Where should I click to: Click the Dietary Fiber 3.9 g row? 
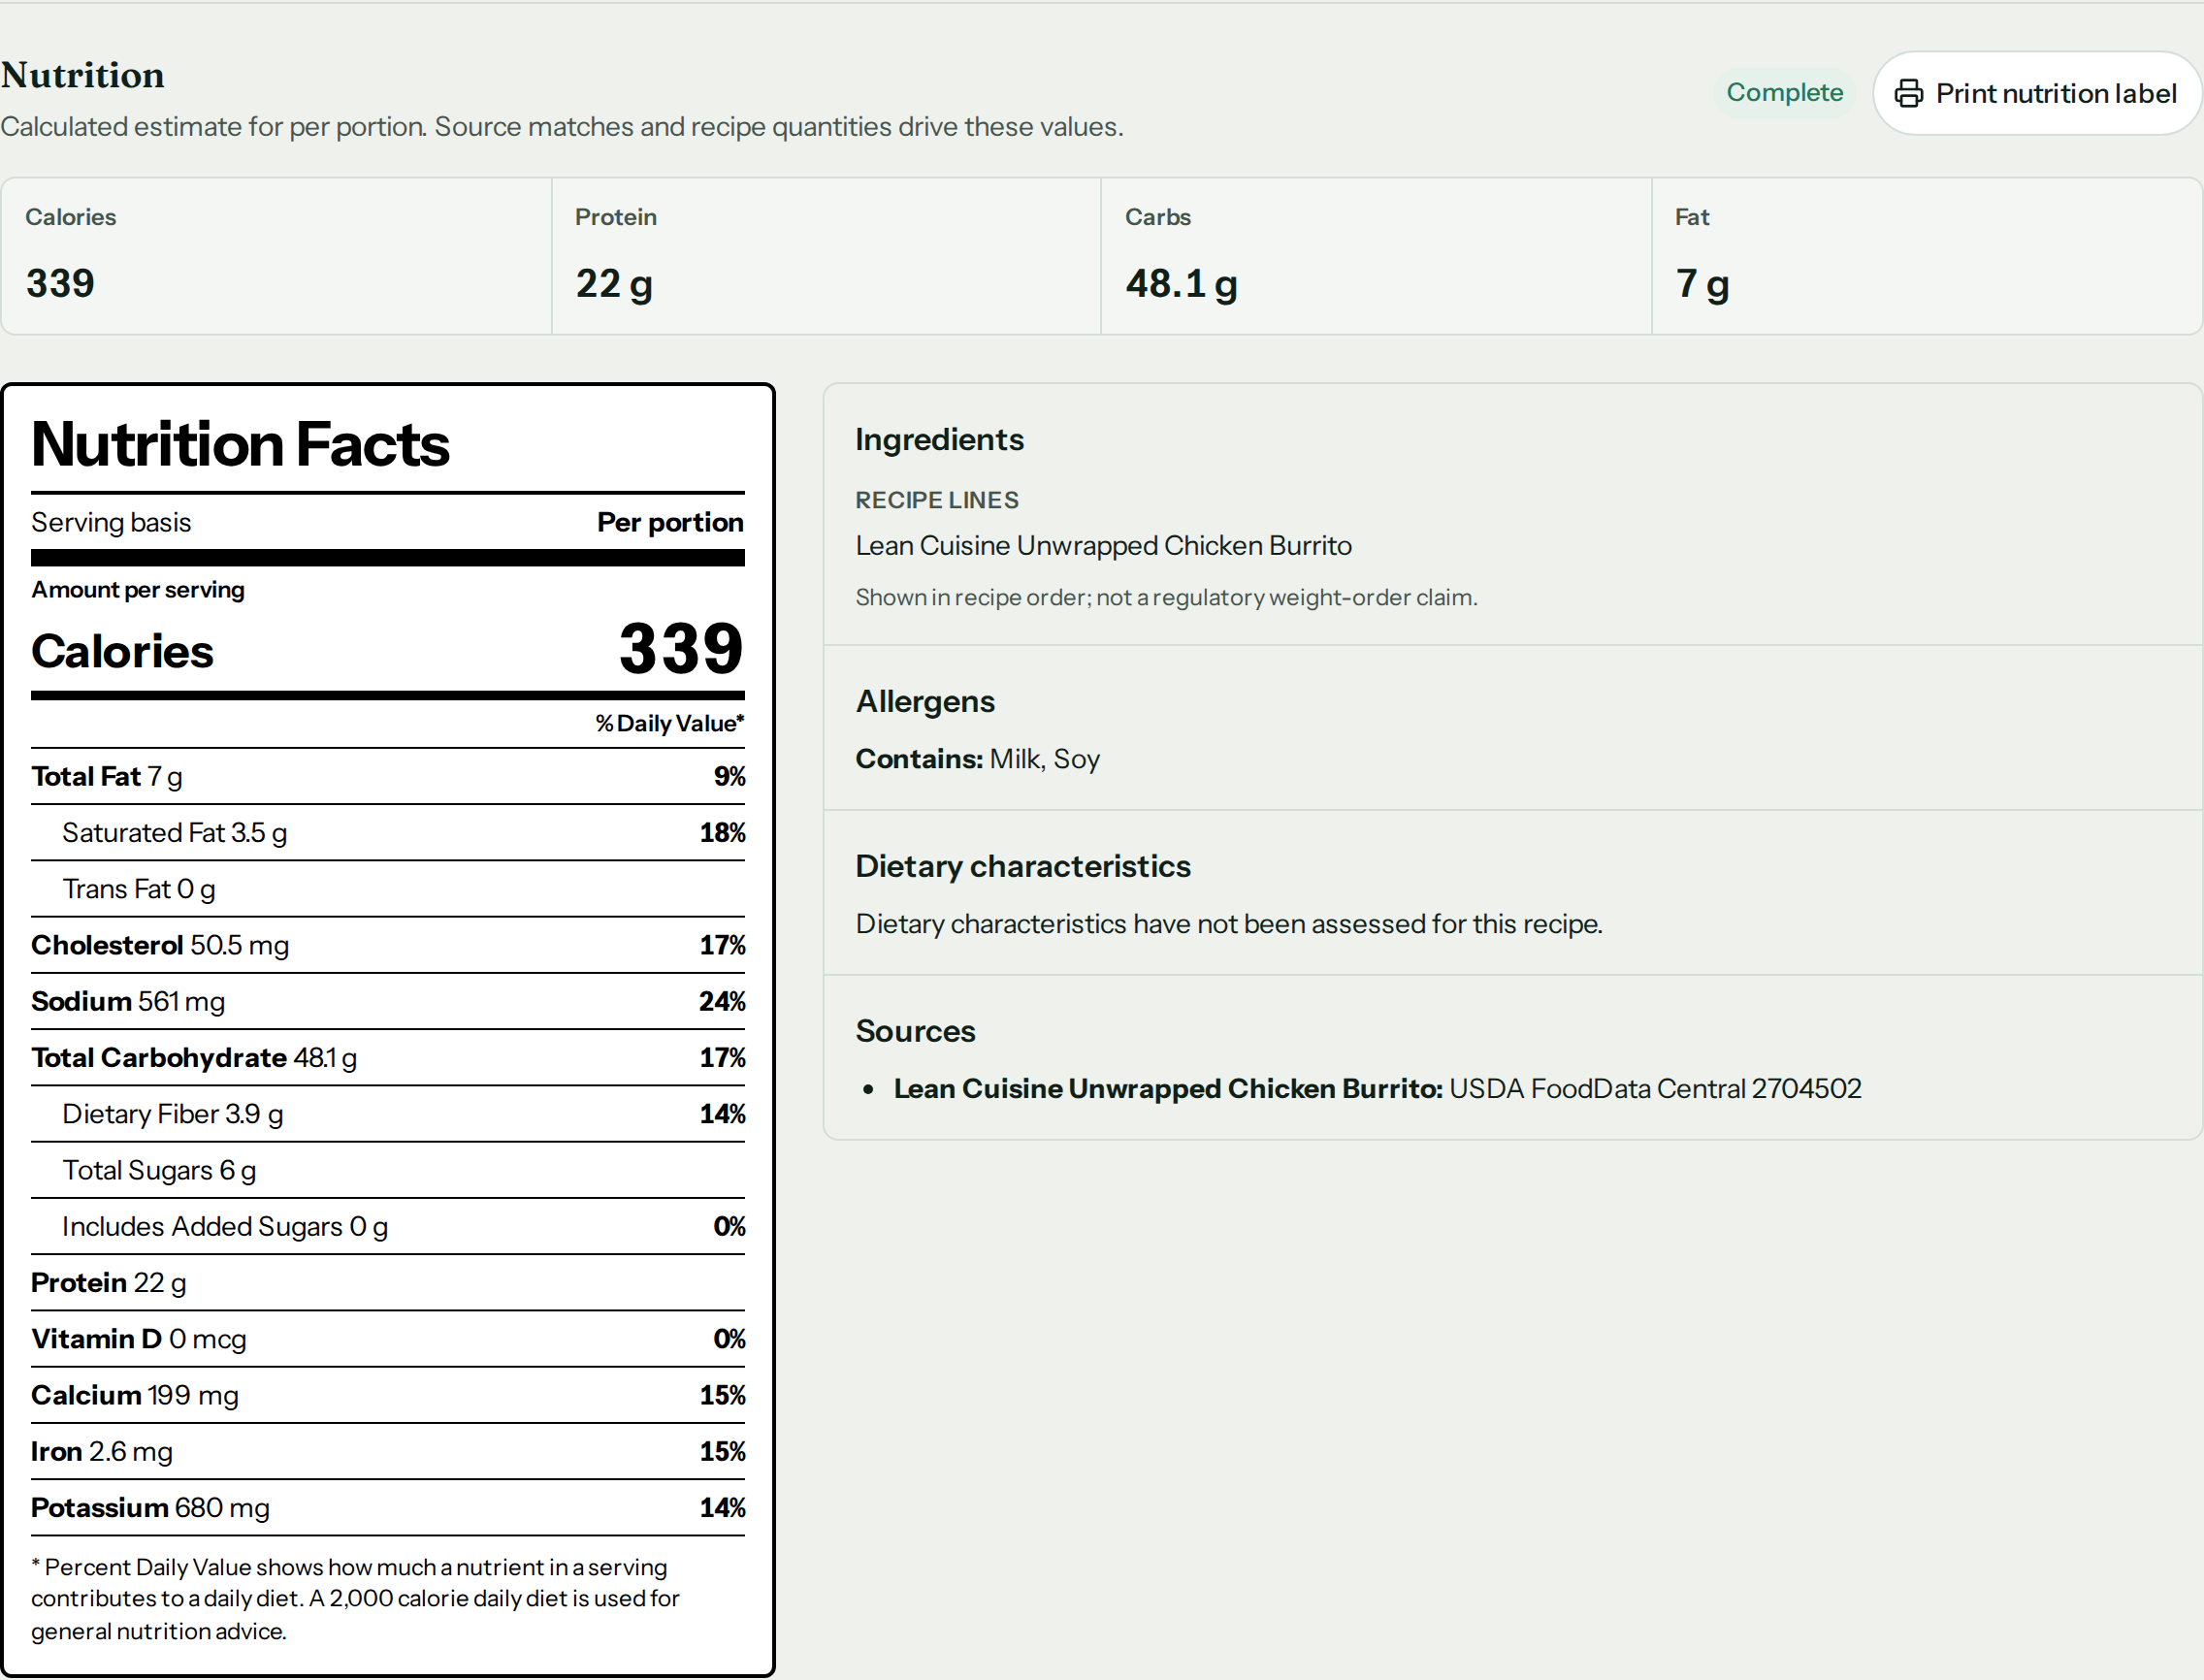388,1113
